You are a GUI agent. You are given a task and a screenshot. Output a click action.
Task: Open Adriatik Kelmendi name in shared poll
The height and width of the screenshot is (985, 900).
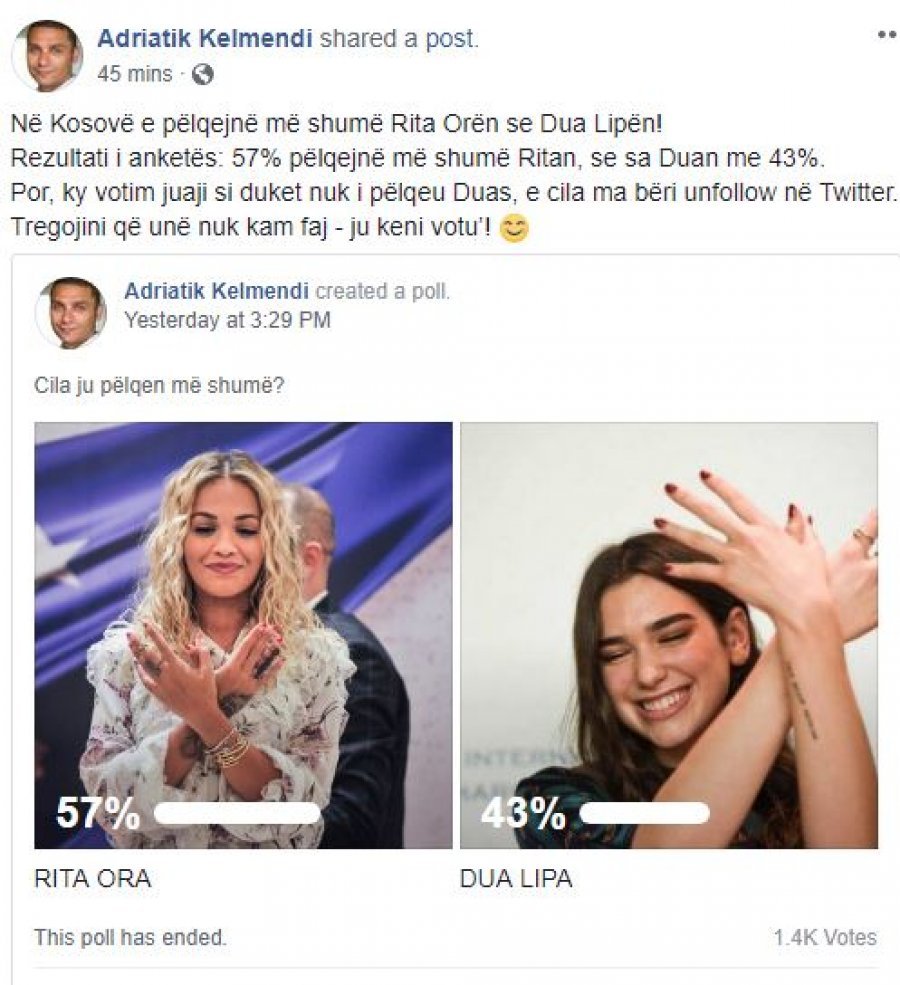click(216, 291)
